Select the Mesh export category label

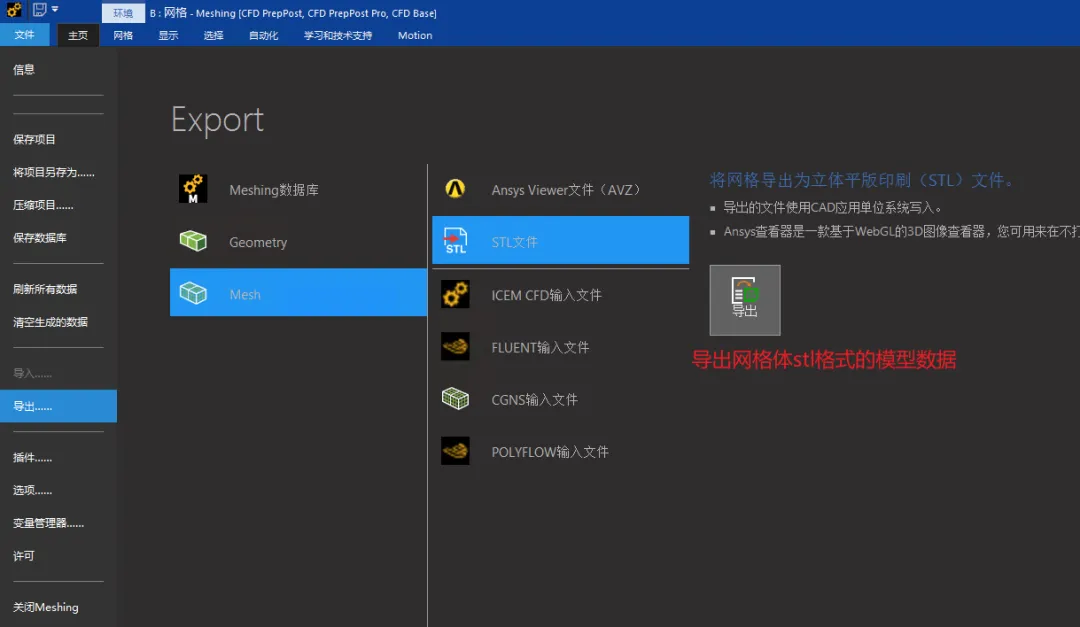pos(245,294)
